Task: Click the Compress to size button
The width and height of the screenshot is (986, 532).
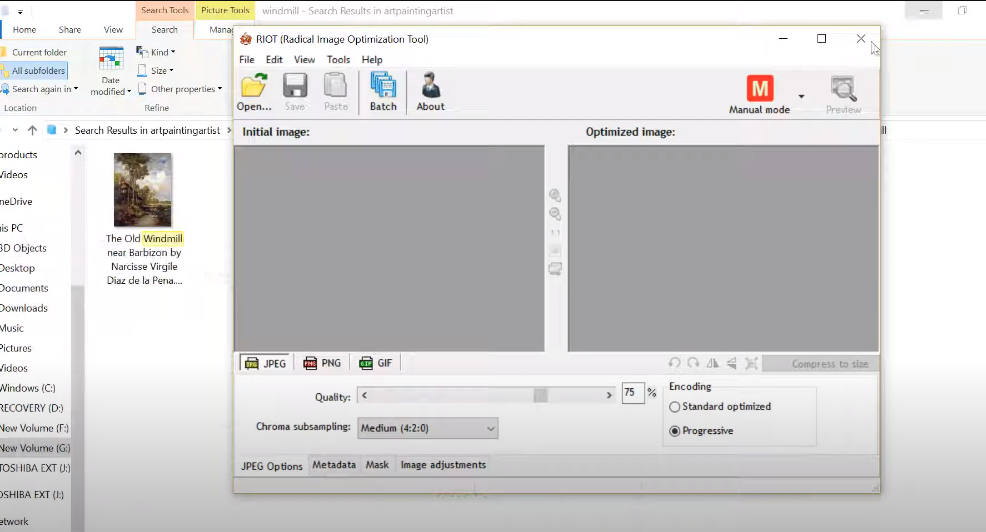Action: coord(821,364)
